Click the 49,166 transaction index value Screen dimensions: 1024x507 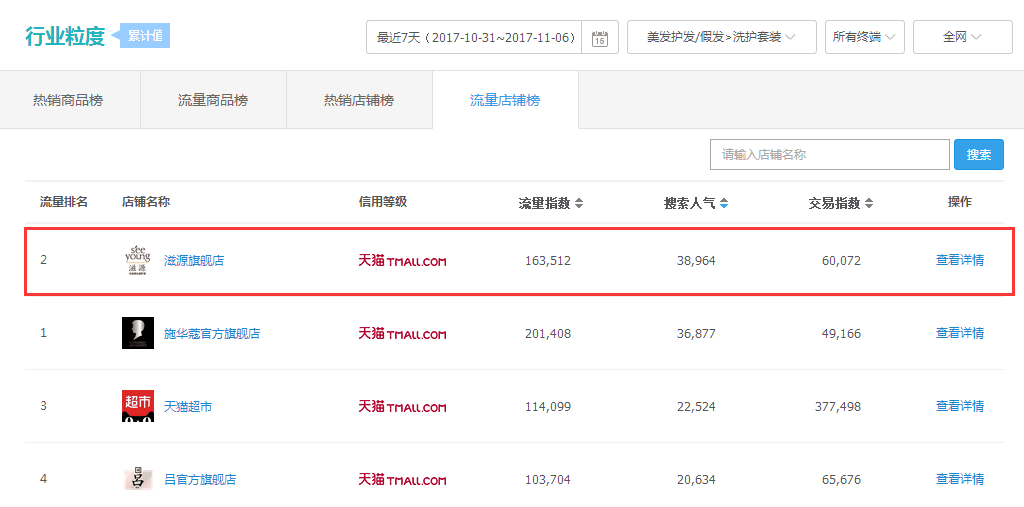(x=841, y=333)
